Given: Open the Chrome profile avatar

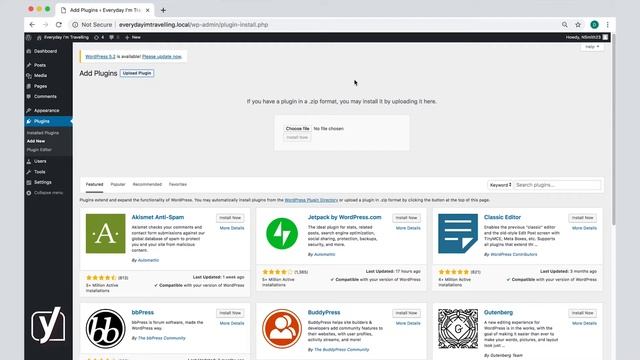Looking at the screenshot, I should [594, 24].
